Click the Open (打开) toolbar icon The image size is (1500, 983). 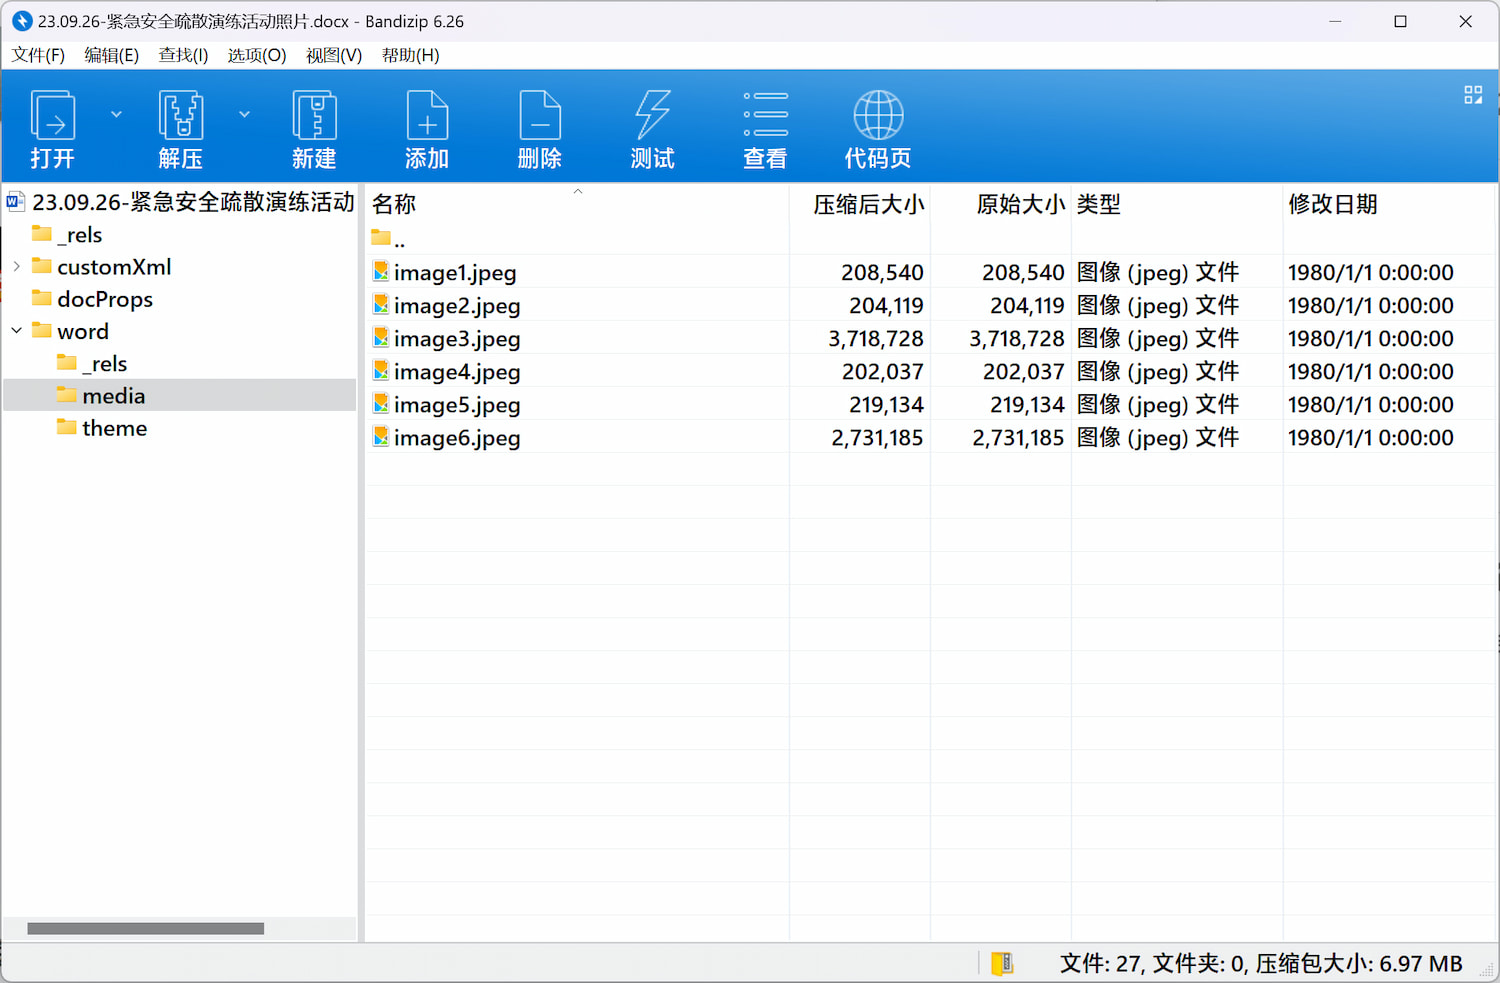coord(53,128)
